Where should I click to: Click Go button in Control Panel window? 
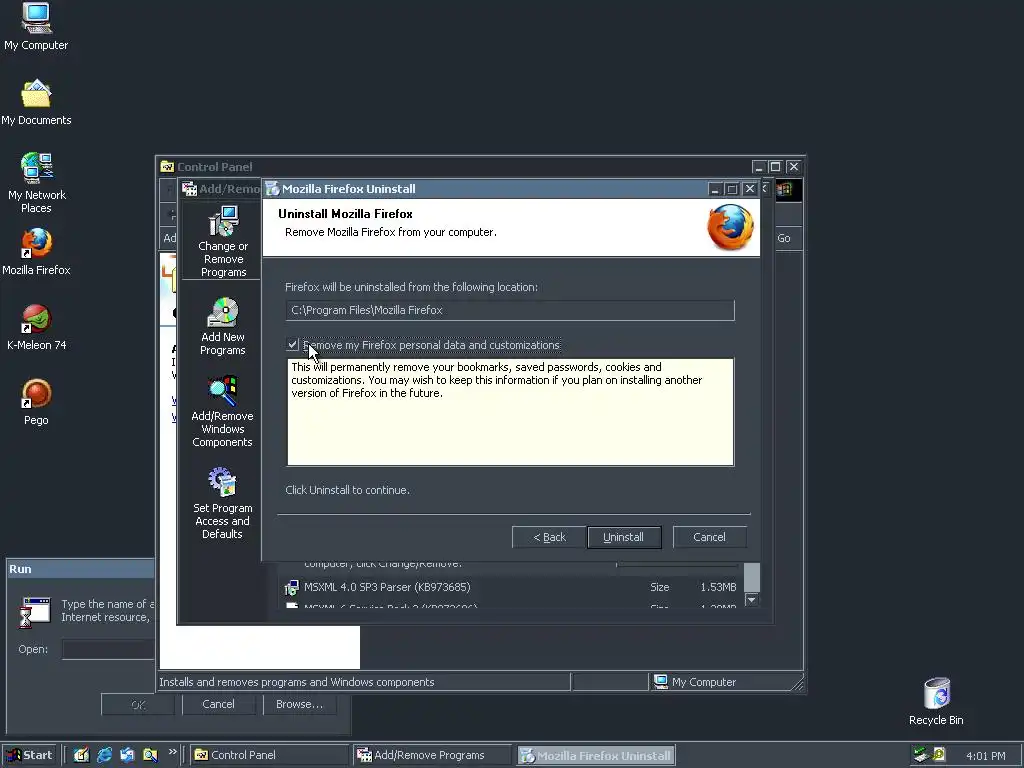[x=784, y=238]
